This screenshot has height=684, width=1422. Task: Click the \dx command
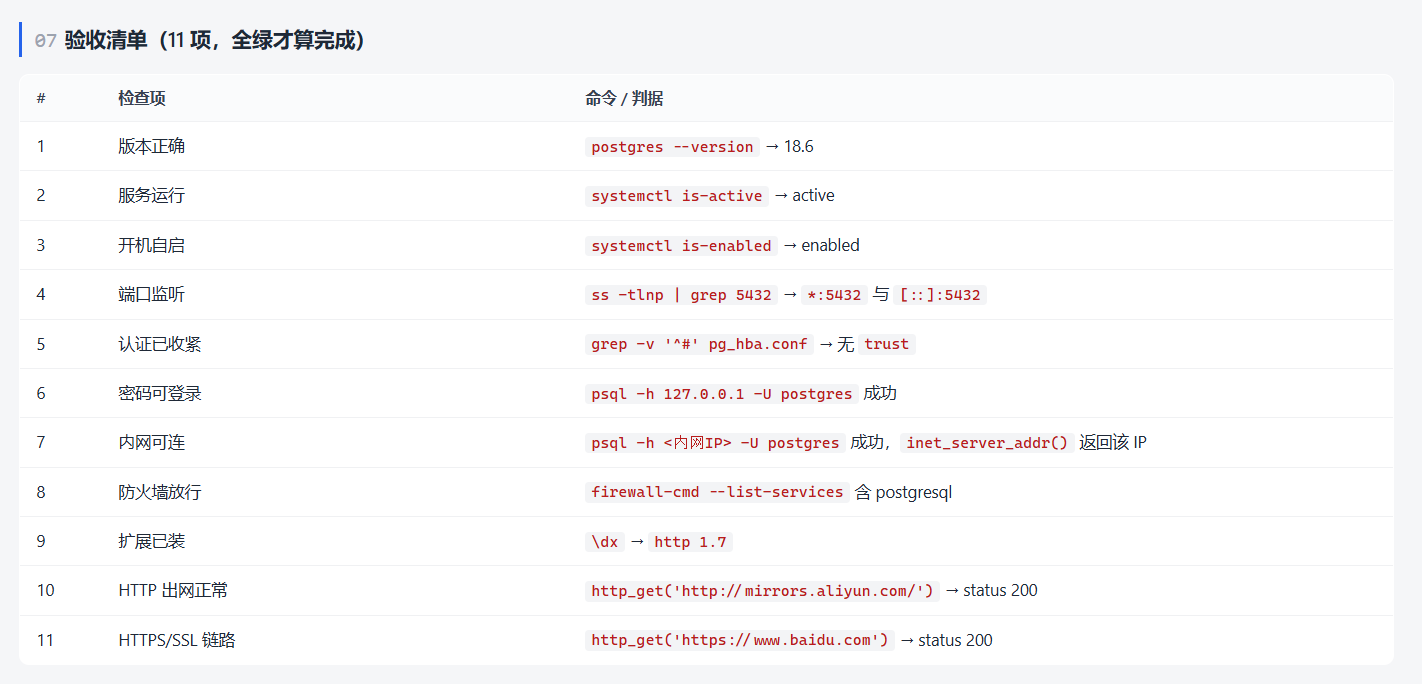(604, 542)
